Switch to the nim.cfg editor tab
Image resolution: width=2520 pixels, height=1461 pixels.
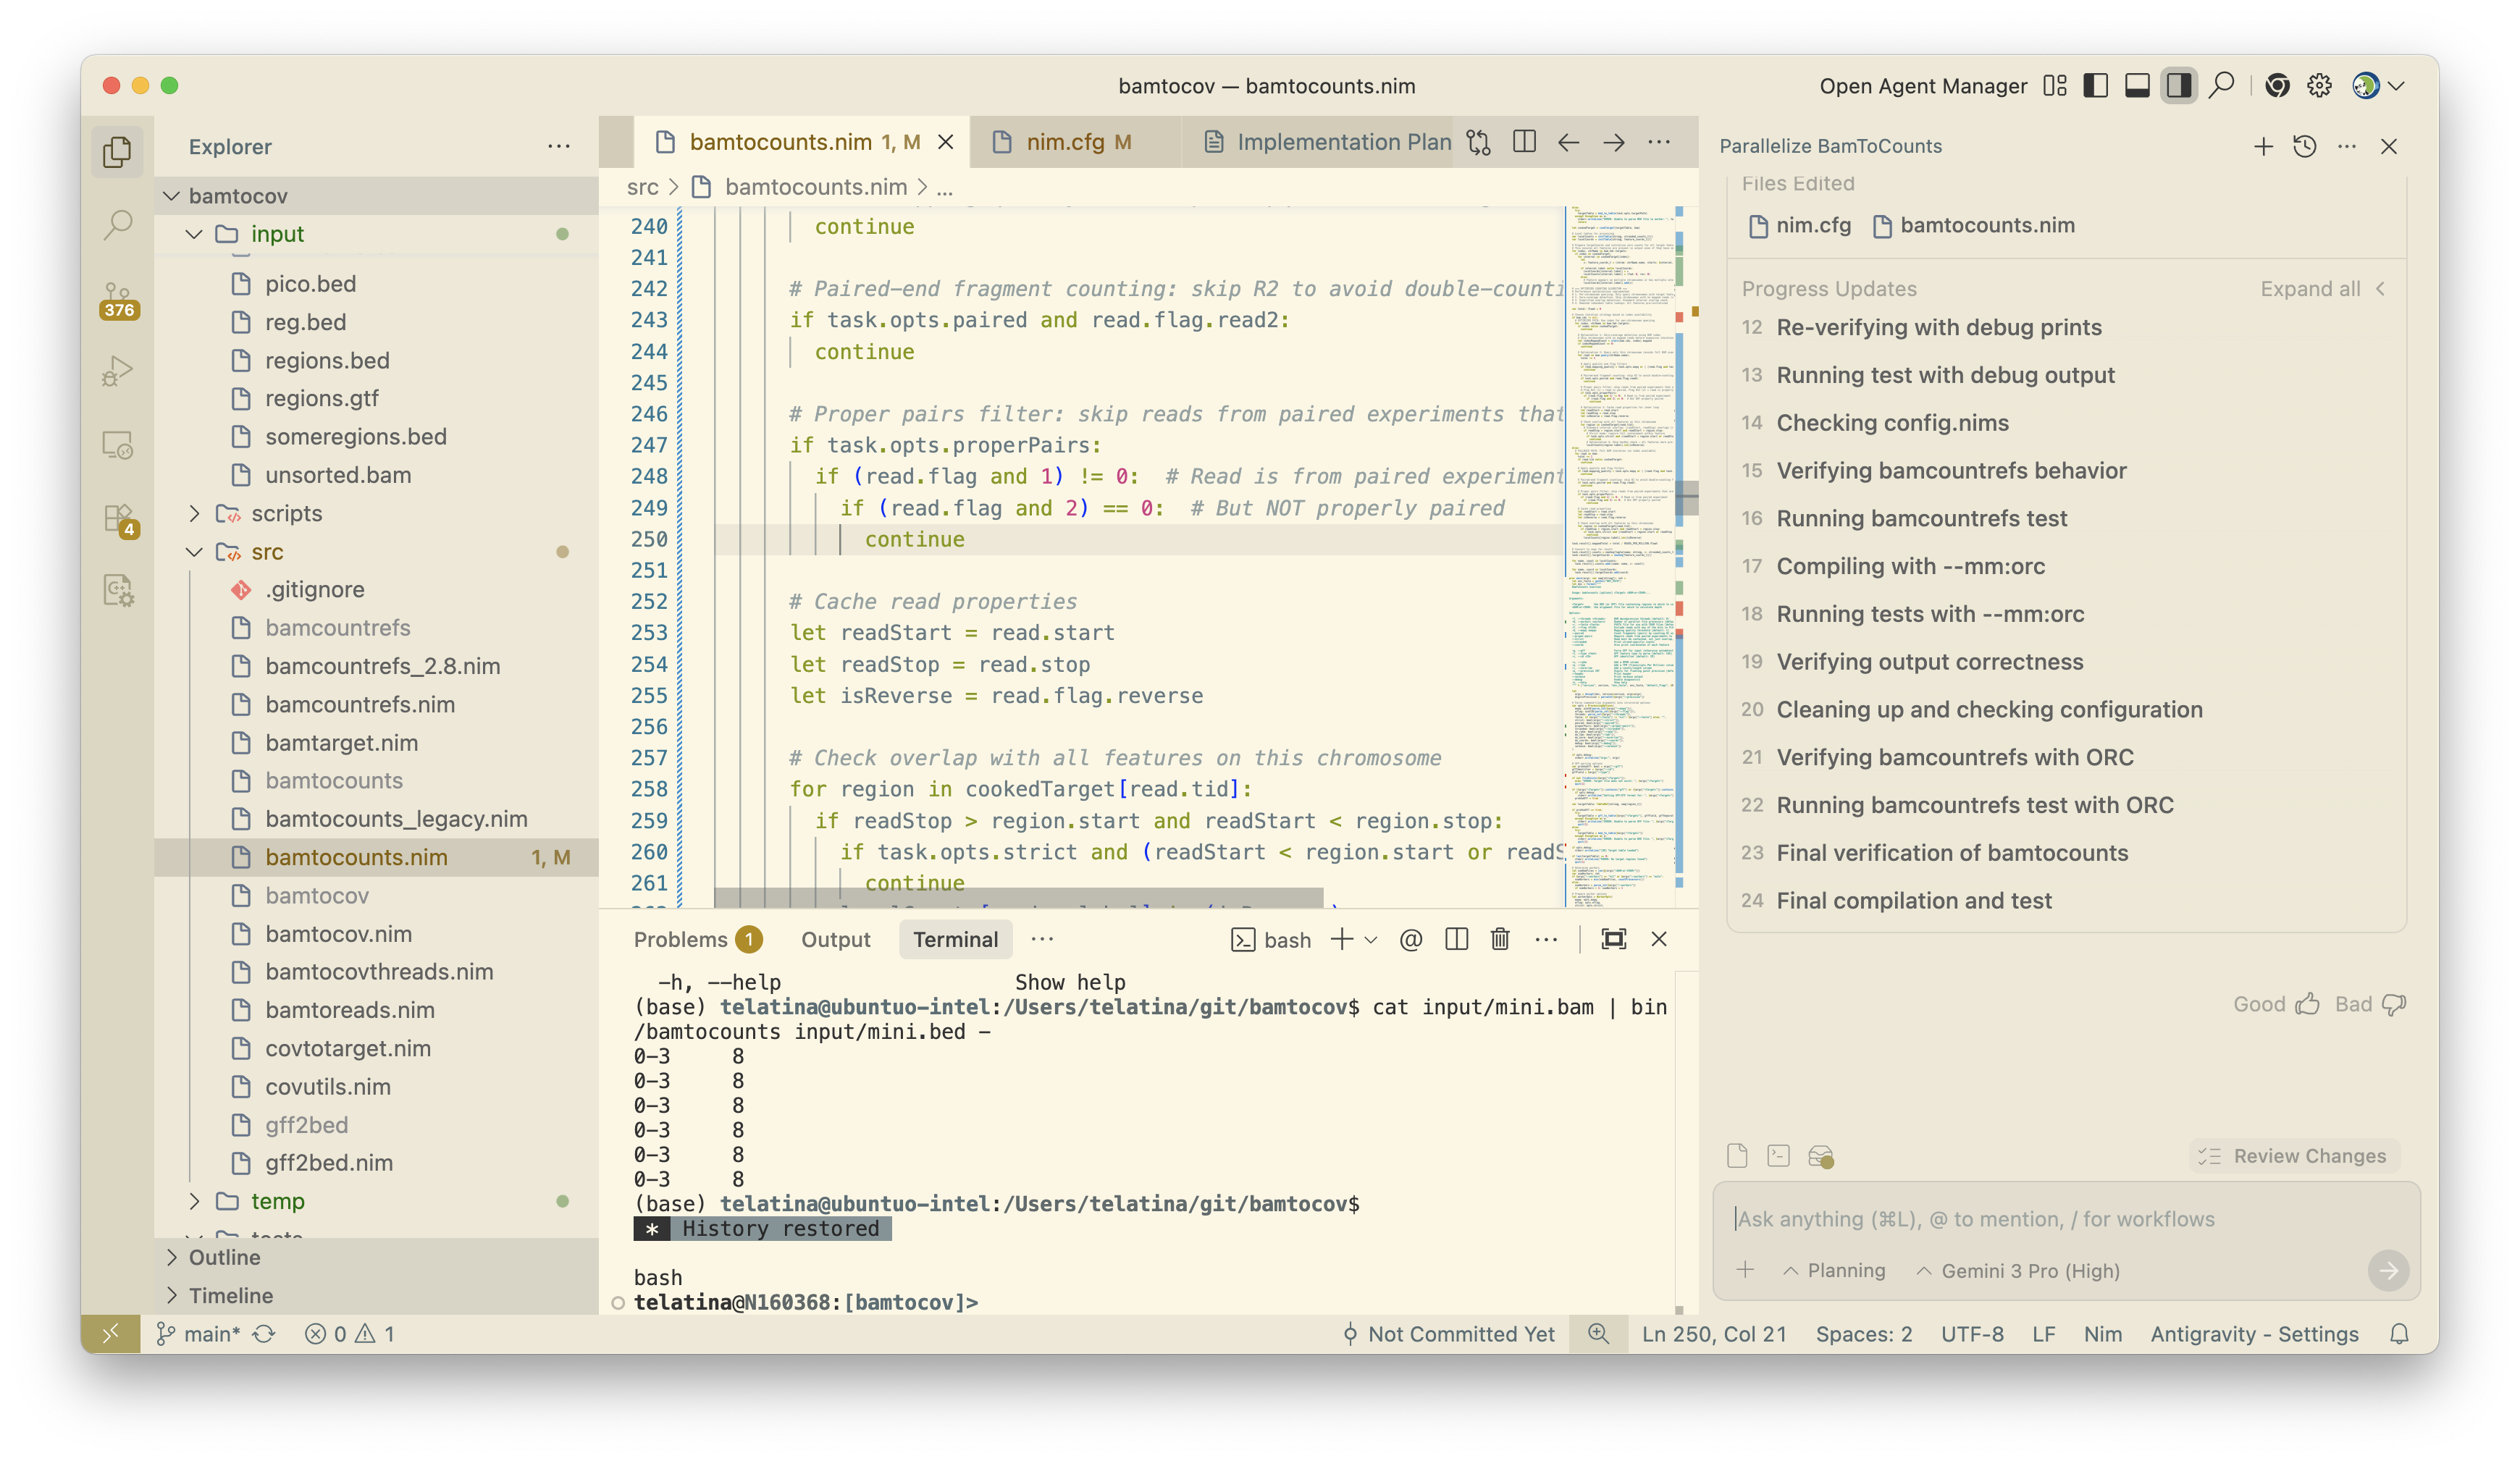1065,142
